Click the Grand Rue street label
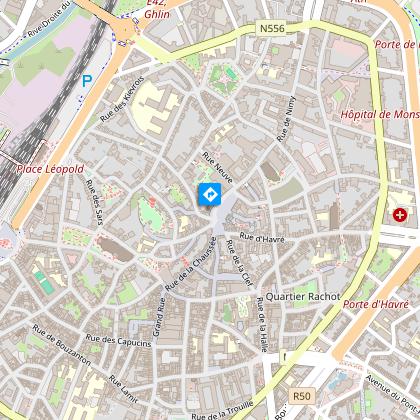Viewport: 420px width, 420px height. (159, 317)
